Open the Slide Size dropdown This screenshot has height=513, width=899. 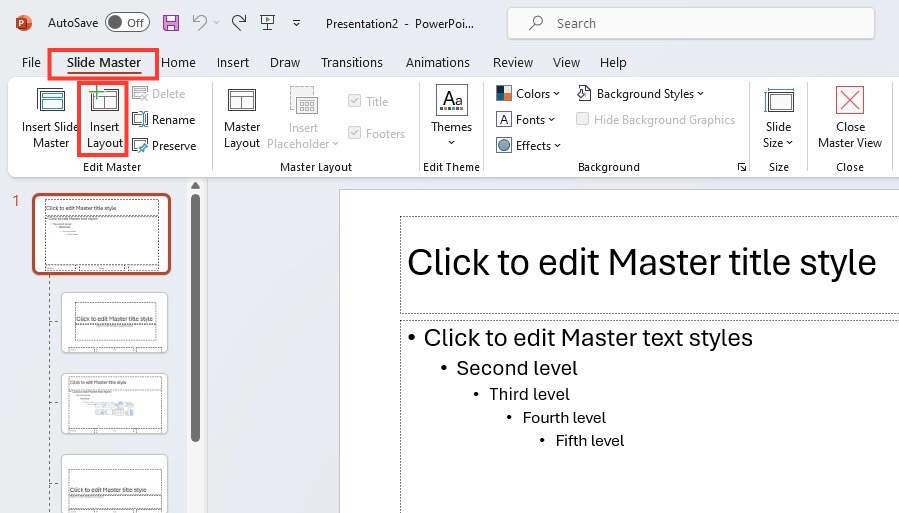pyautogui.click(x=778, y=119)
